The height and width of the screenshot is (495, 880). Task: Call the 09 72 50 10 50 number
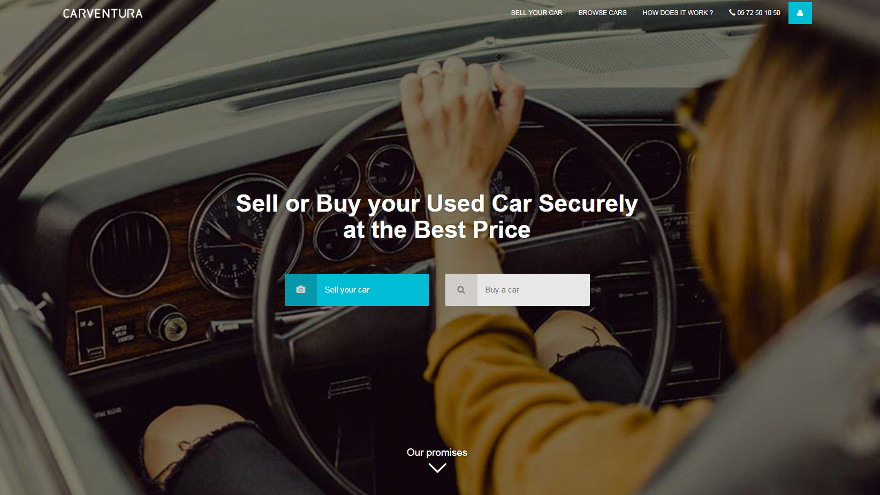point(758,12)
